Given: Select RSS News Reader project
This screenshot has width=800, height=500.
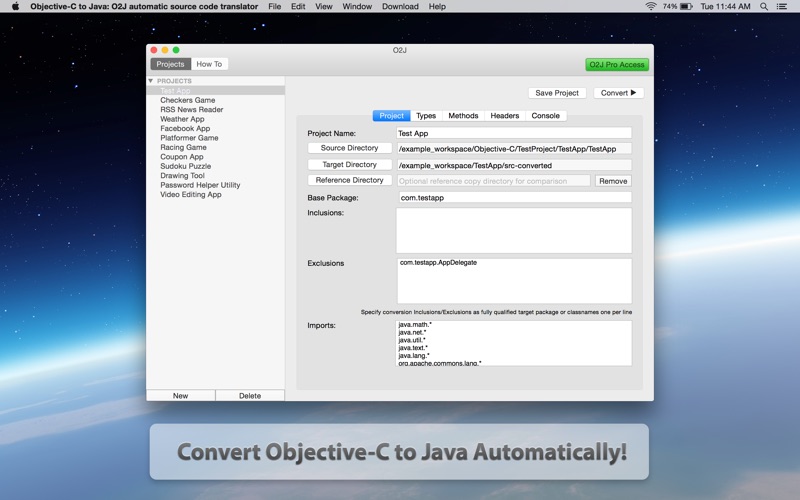Looking at the screenshot, I should coord(215,109).
